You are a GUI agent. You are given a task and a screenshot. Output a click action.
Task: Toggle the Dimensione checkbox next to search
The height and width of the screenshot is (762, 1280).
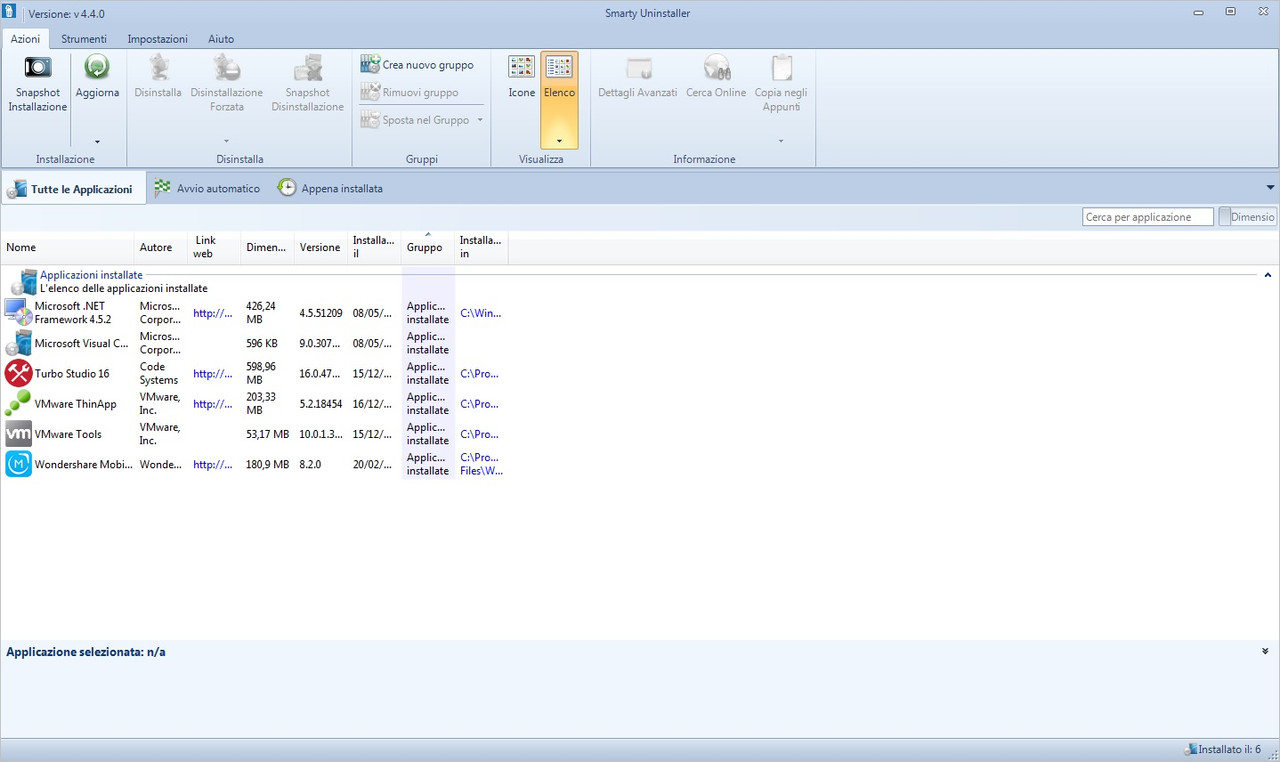coord(1247,217)
